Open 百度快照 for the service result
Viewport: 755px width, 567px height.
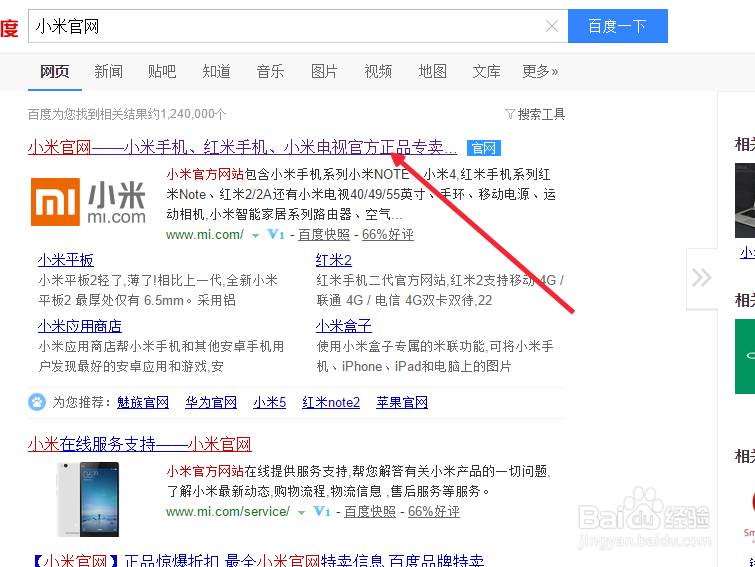pos(370,512)
